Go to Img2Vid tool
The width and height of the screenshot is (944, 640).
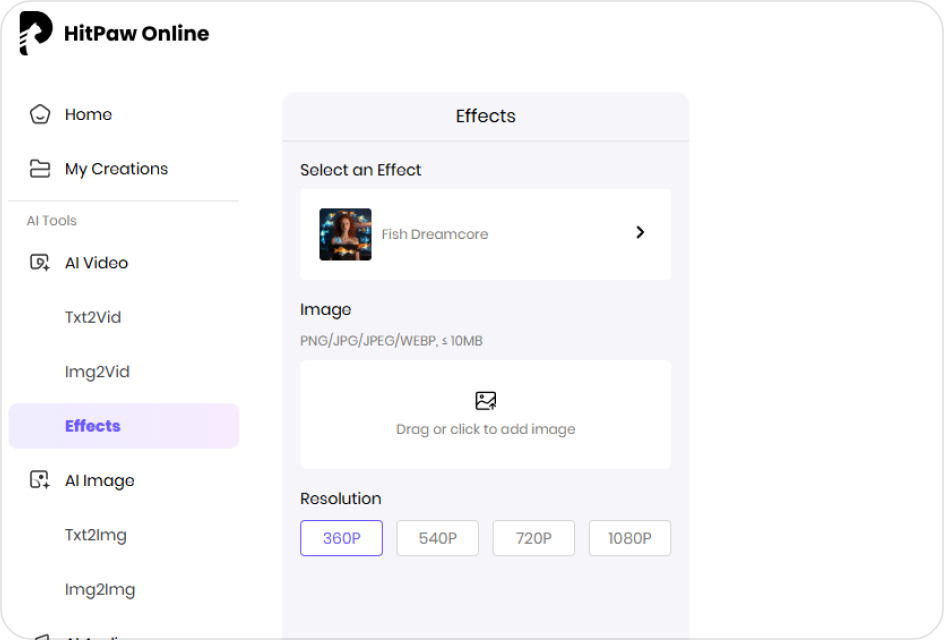(97, 372)
